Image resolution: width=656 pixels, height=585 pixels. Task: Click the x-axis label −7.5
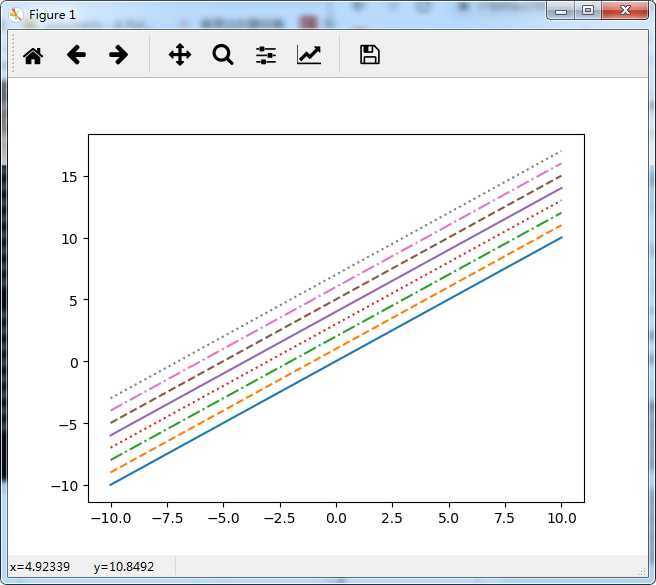[167, 518]
